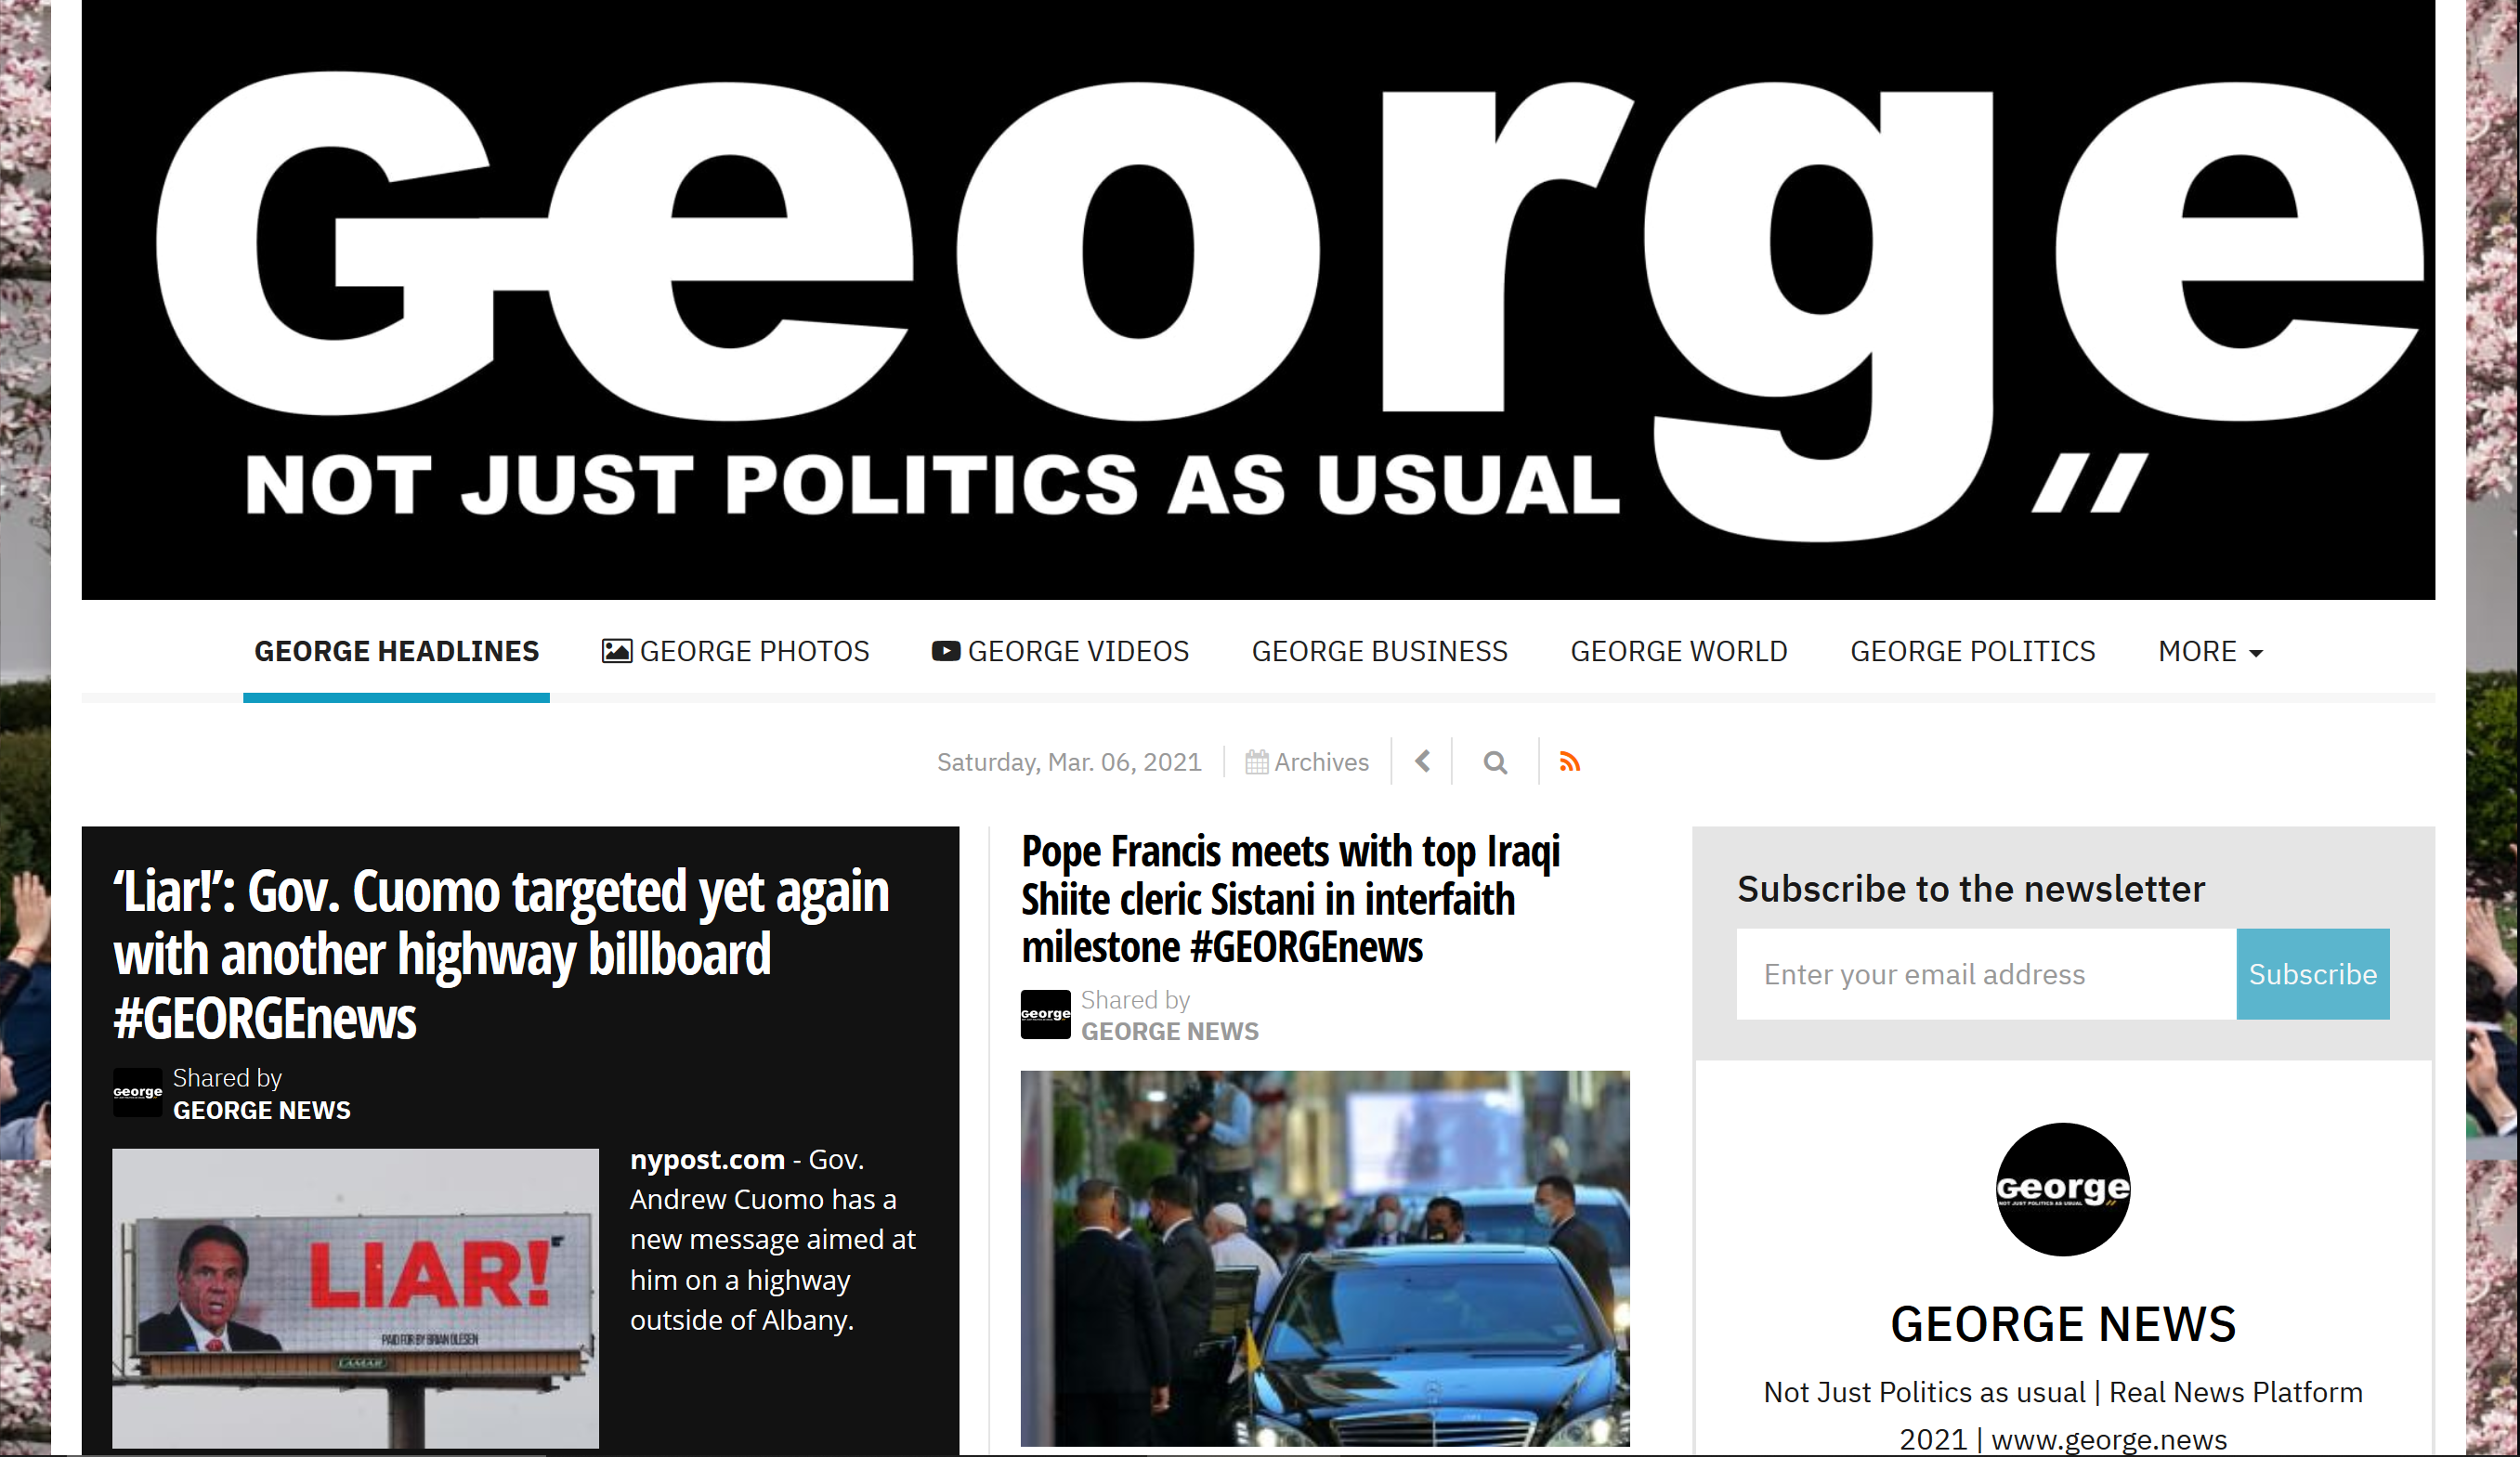Click the orange RSS feed icon
Viewport: 2520px width, 1457px height.
[x=1569, y=763]
